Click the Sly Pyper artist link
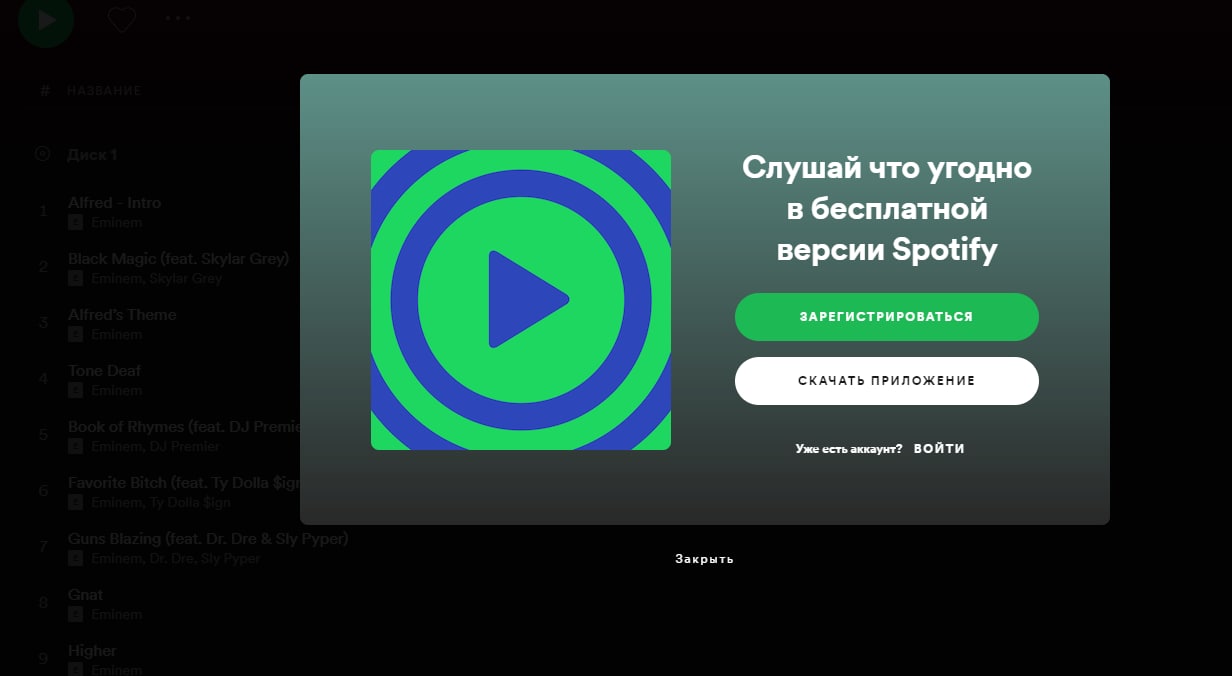Image resolution: width=1232 pixels, height=676 pixels. click(x=230, y=558)
